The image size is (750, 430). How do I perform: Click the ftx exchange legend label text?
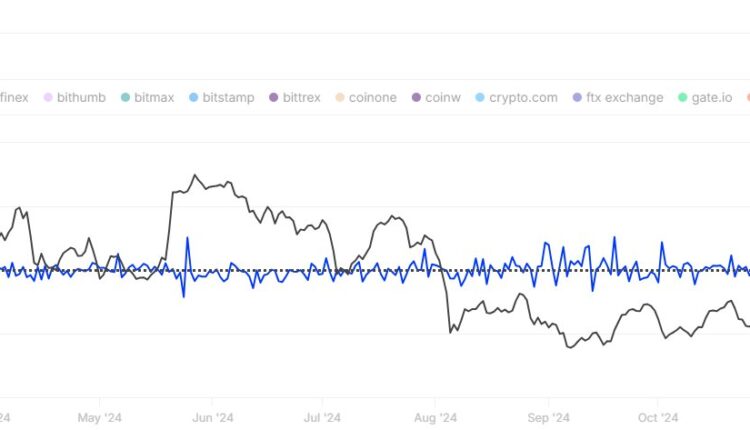pyautogui.click(x=625, y=98)
